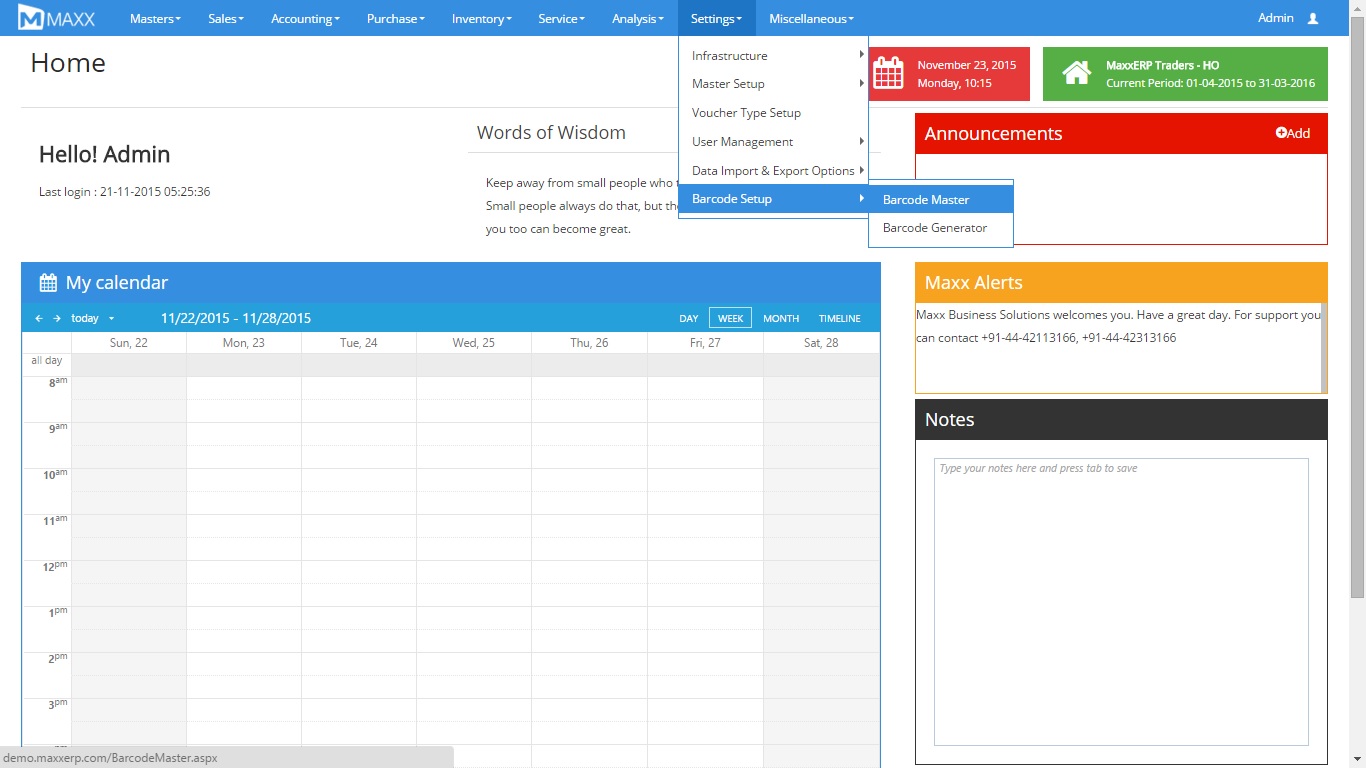Switch calendar to Day view
Viewport: 1366px width, 768px height.
[x=689, y=319]
